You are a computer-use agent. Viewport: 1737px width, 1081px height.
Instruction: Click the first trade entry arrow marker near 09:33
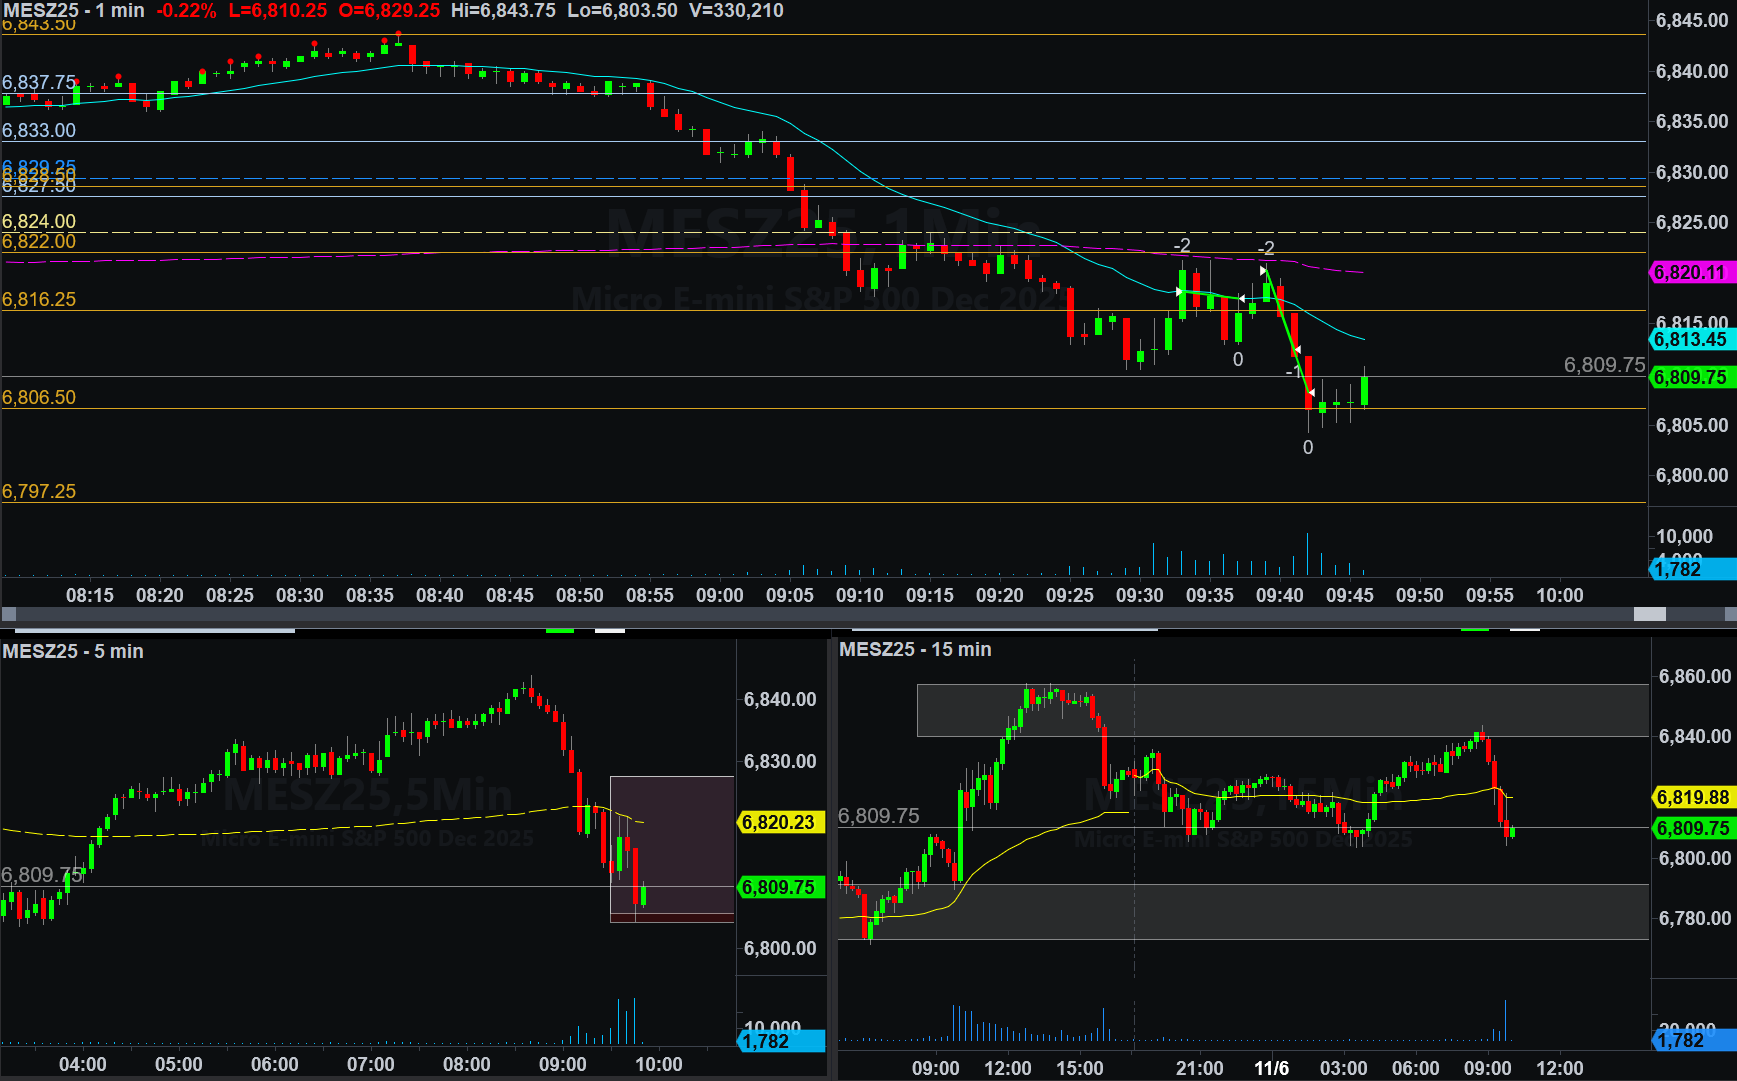coord(1180,291)
